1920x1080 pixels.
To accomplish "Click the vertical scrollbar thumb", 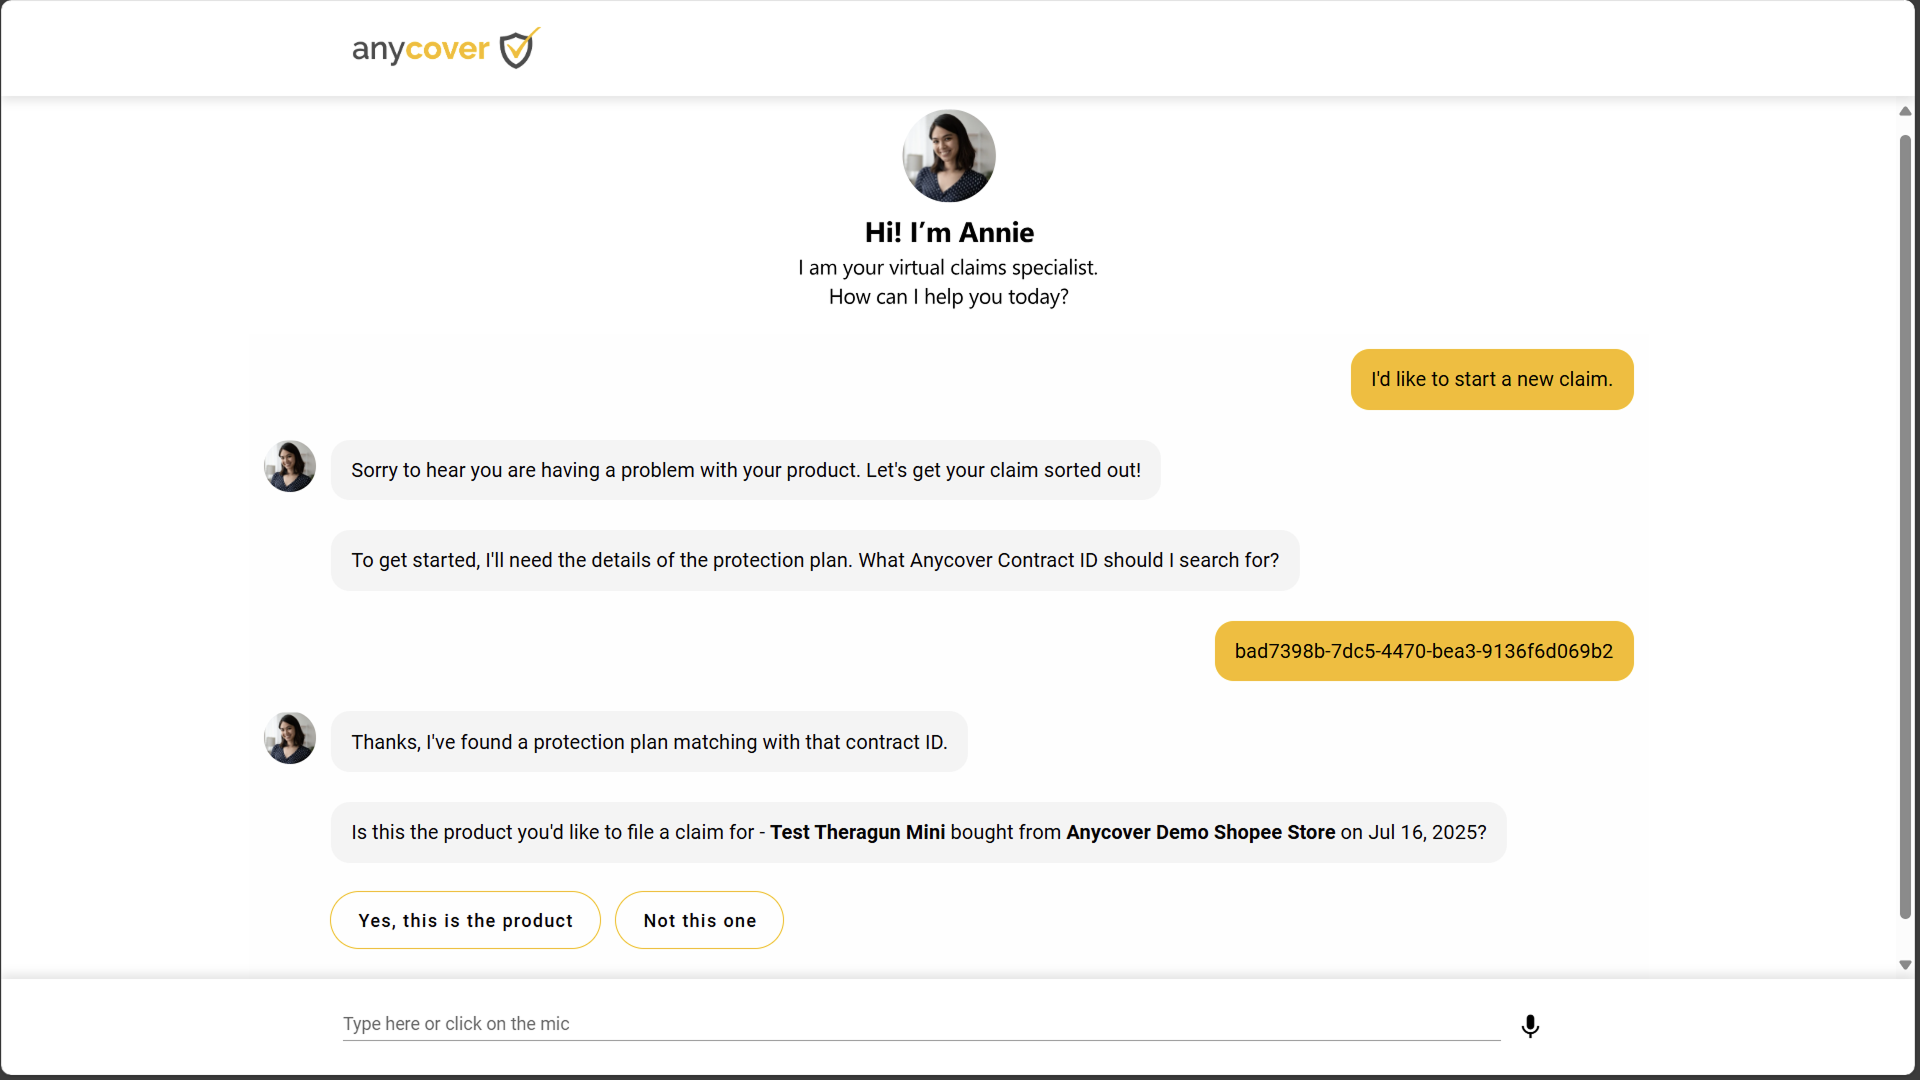I will (x=1905, y=526).
